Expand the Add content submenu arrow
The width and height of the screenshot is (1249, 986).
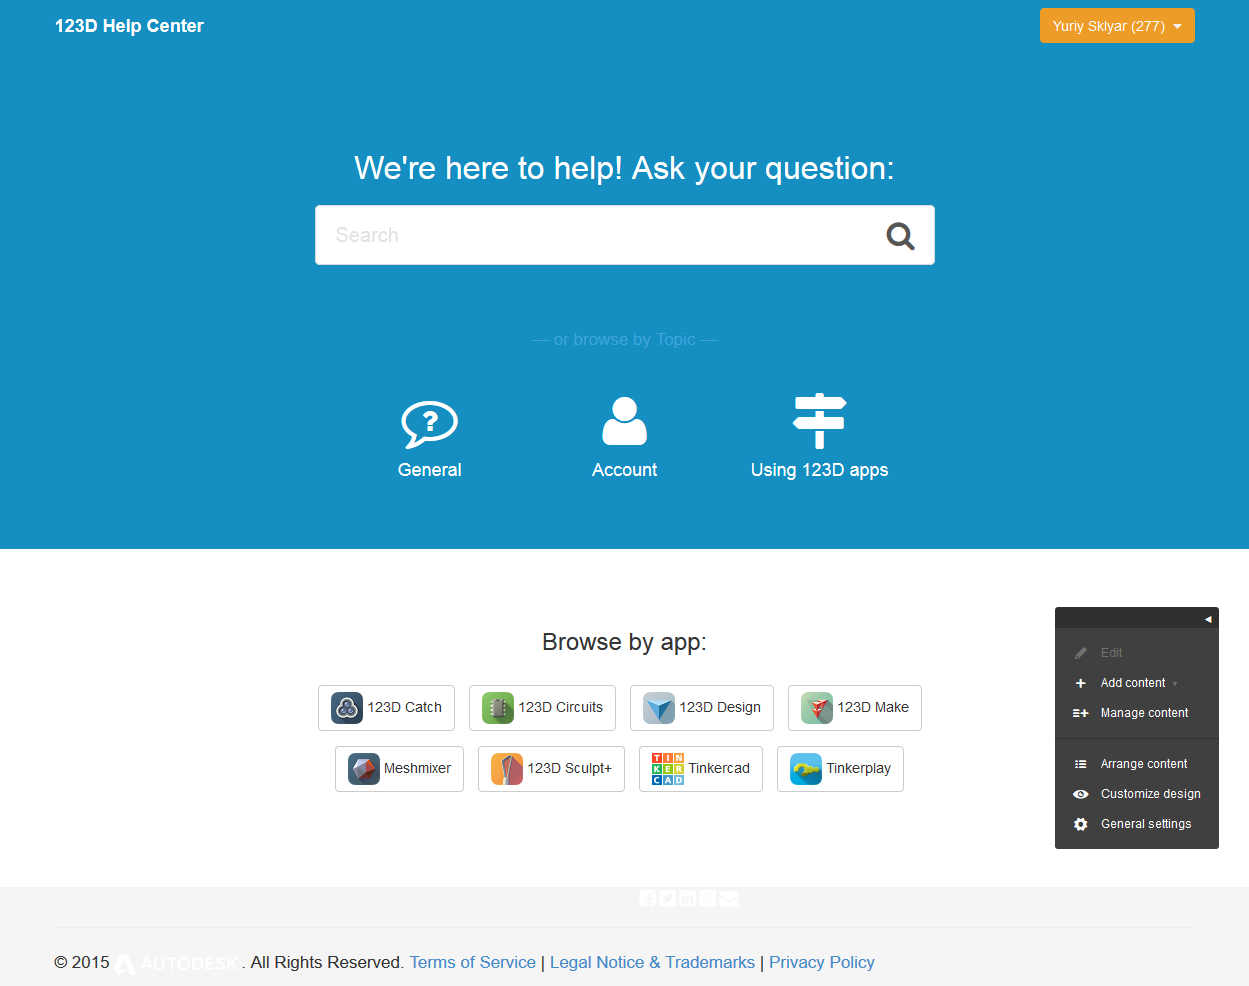point(1175,684)
